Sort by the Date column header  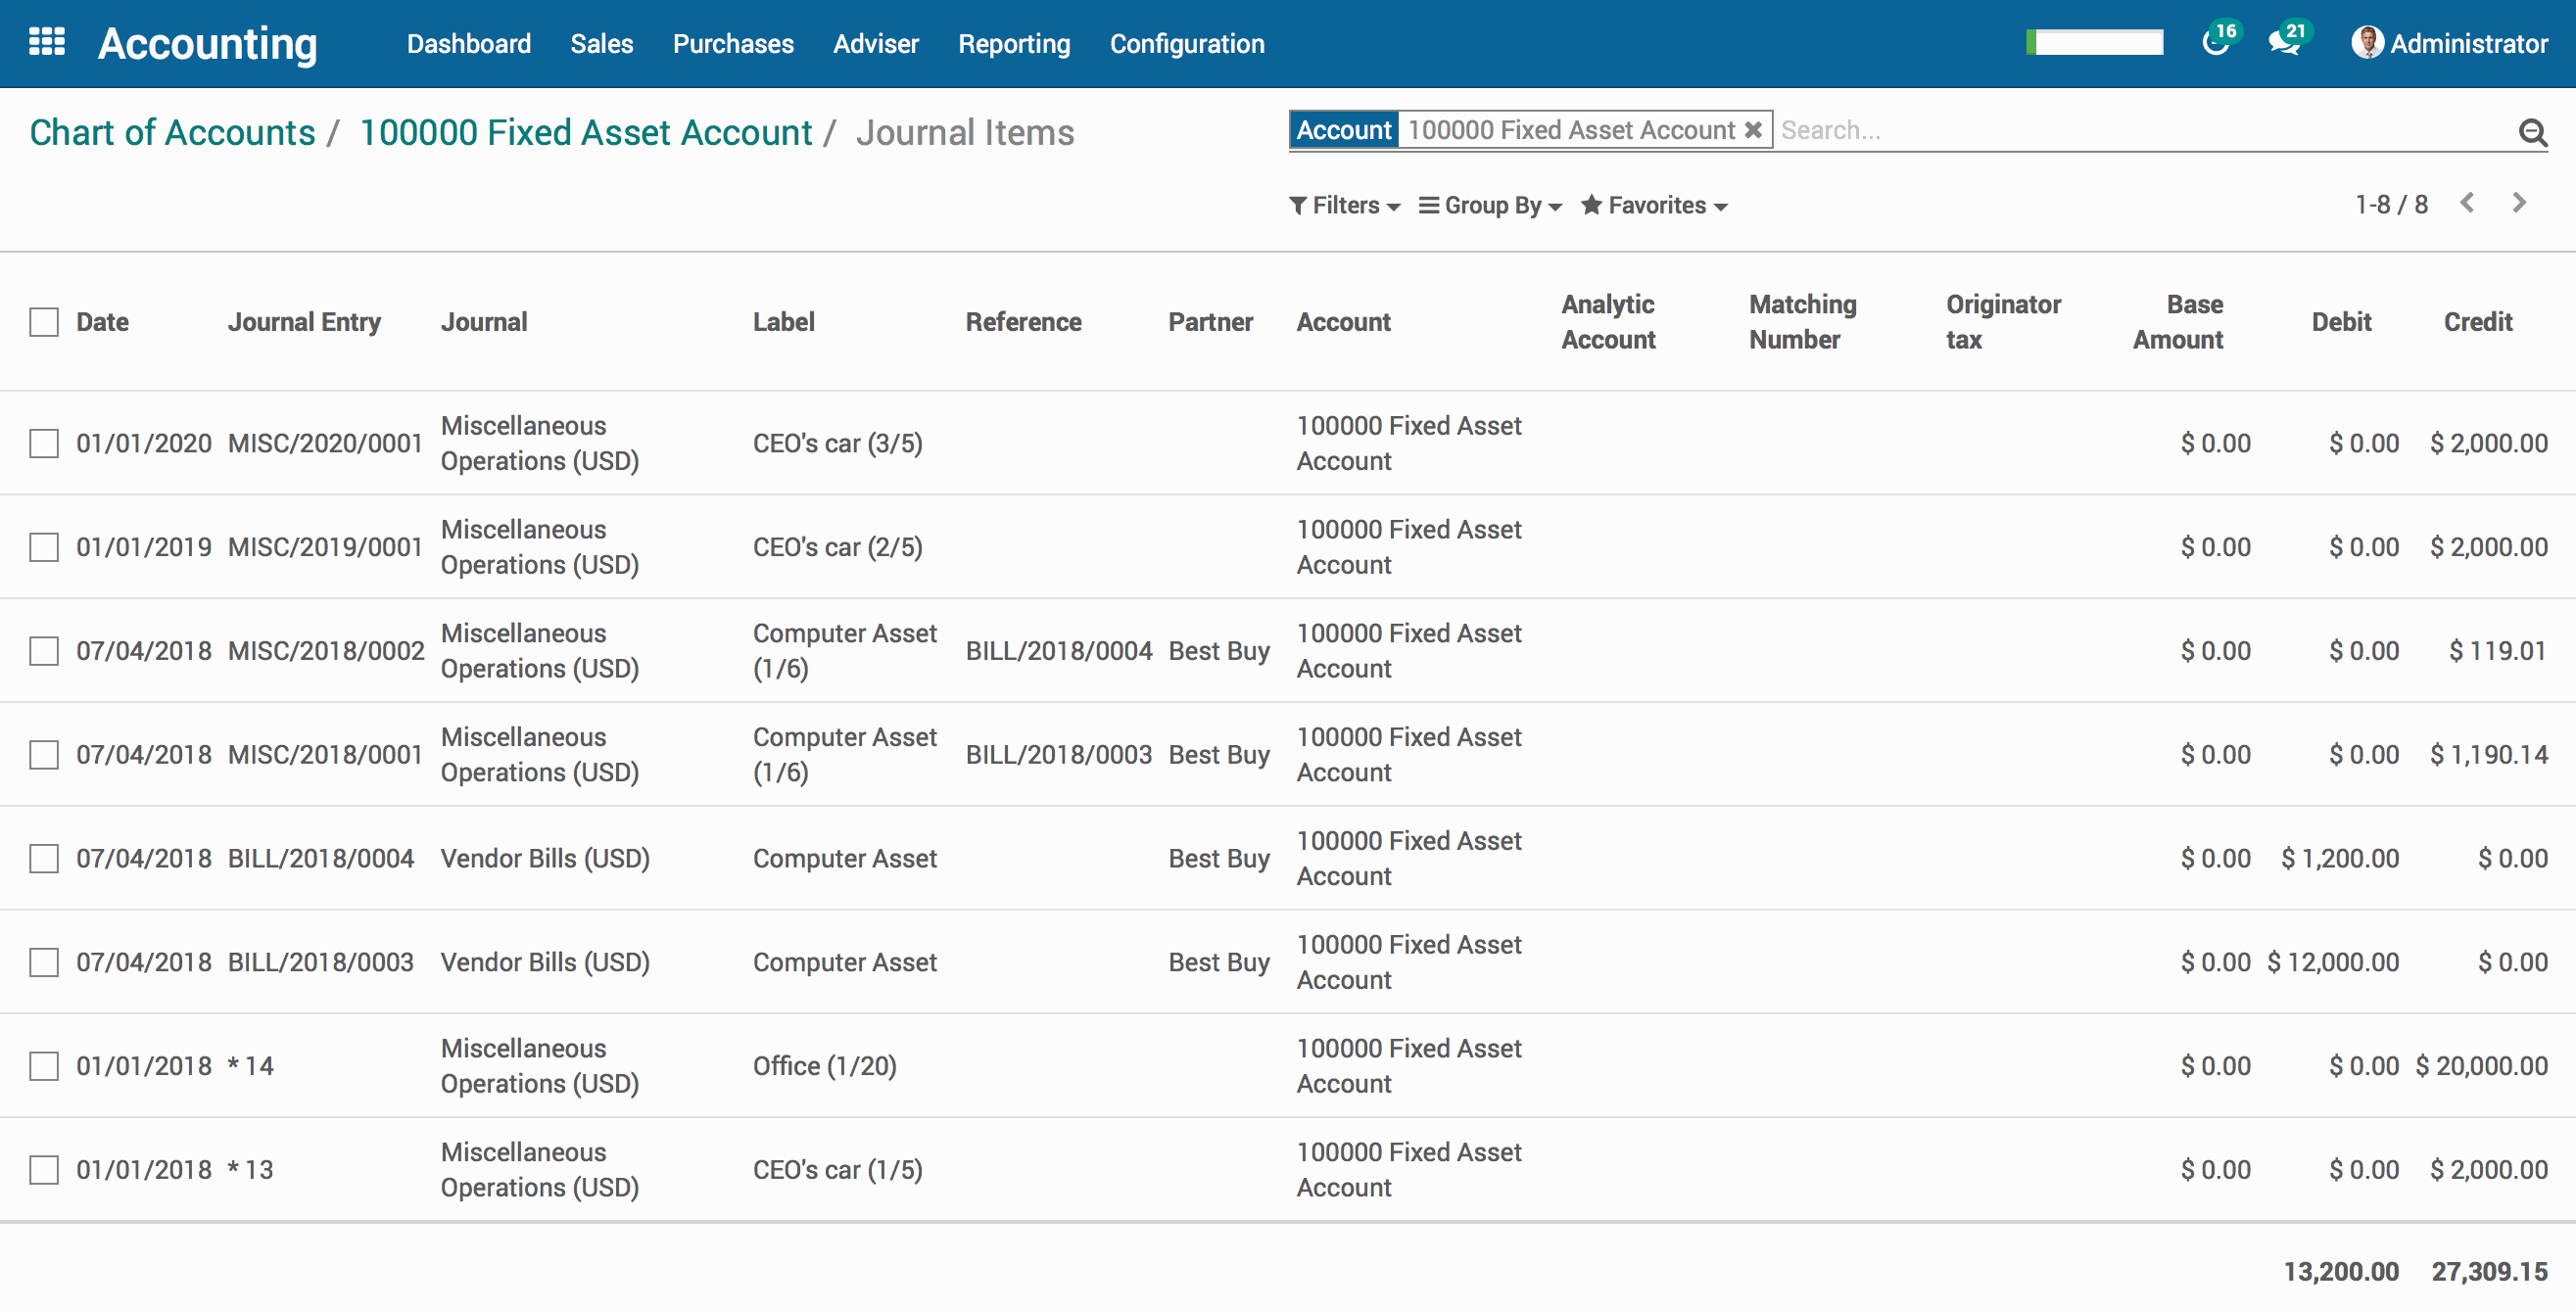pos(102,322)
